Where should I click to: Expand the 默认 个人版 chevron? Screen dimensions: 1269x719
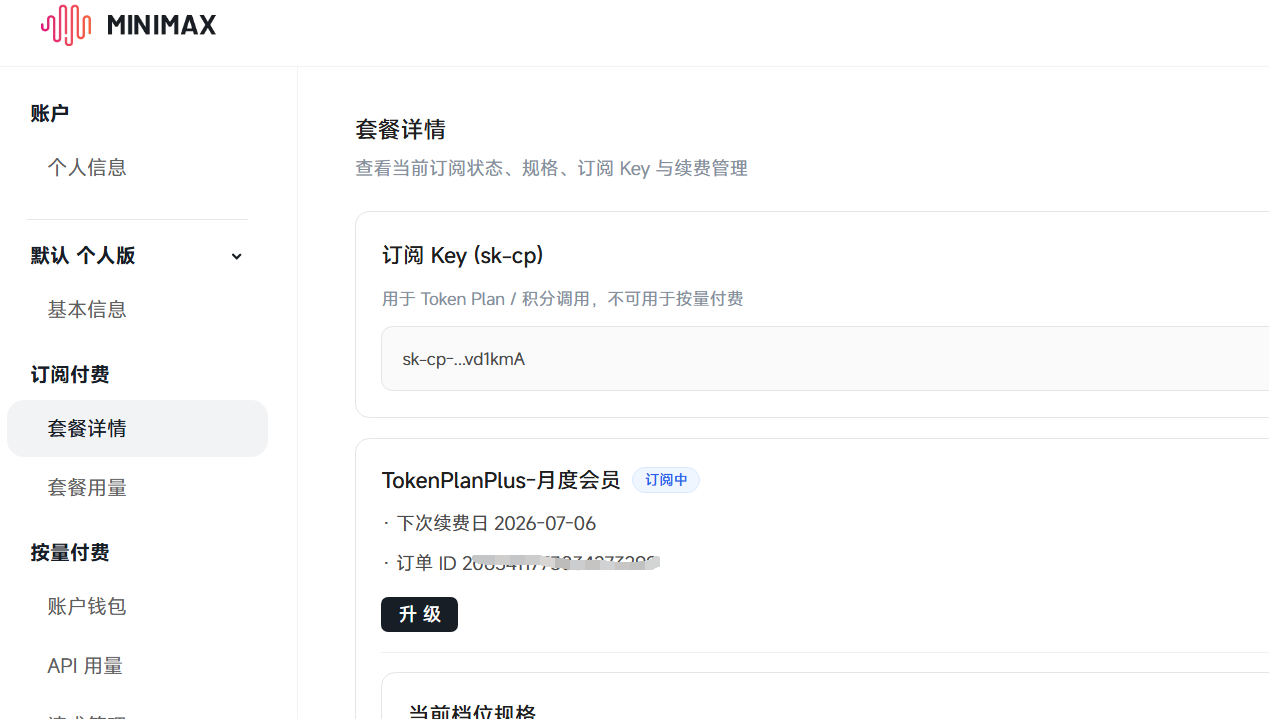237,256
